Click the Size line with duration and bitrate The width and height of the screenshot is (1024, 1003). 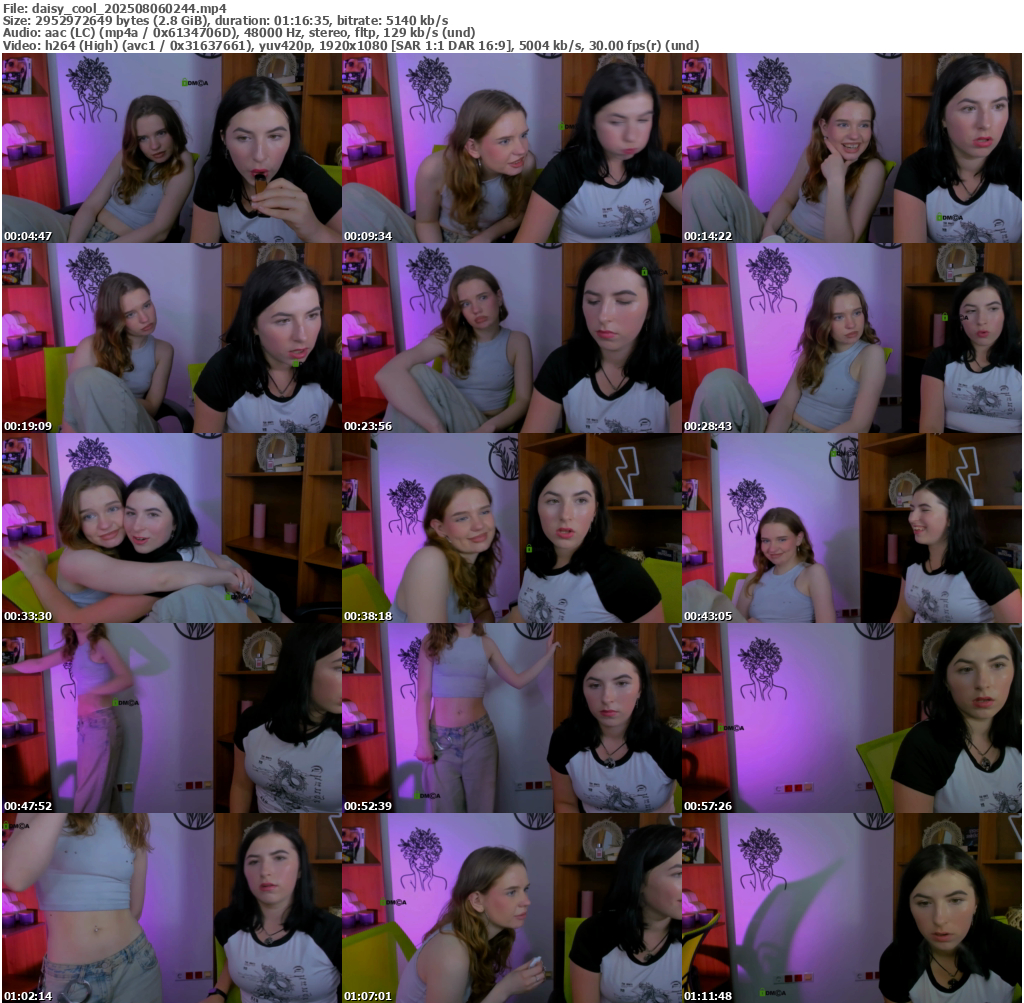[225, 21]
